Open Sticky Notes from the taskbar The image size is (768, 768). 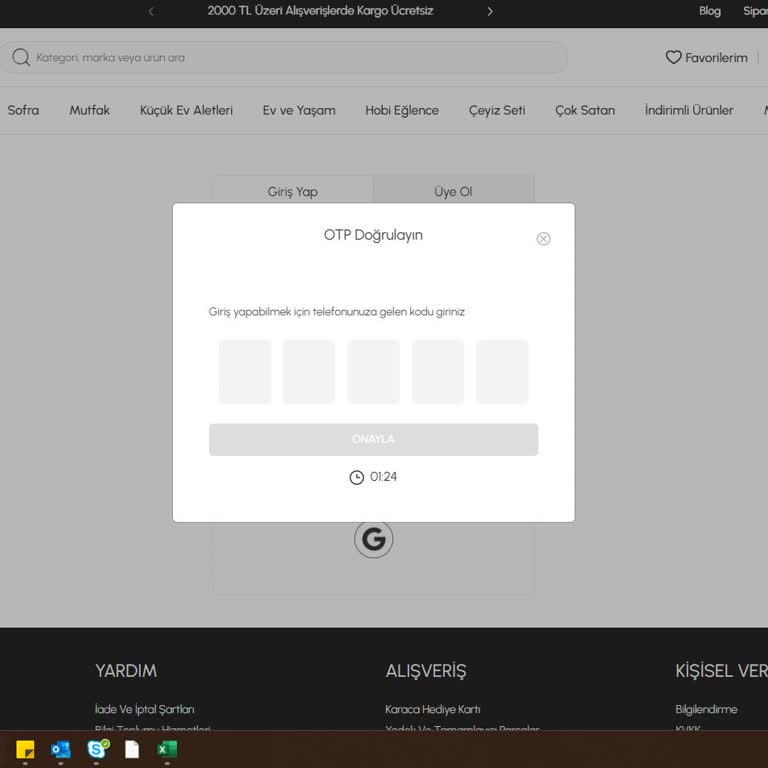tap(25, 750)
